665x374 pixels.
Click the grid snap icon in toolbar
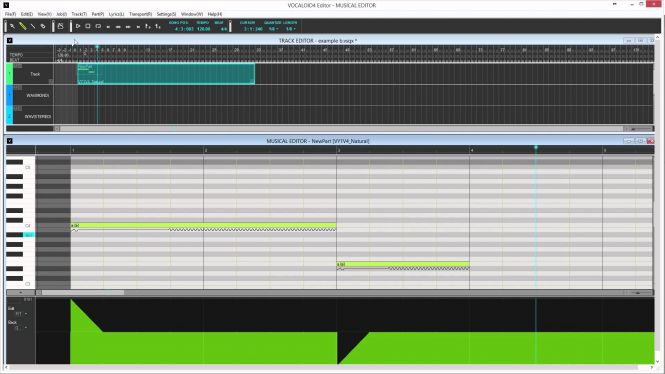pyautogui.click(x=60, y=26)
